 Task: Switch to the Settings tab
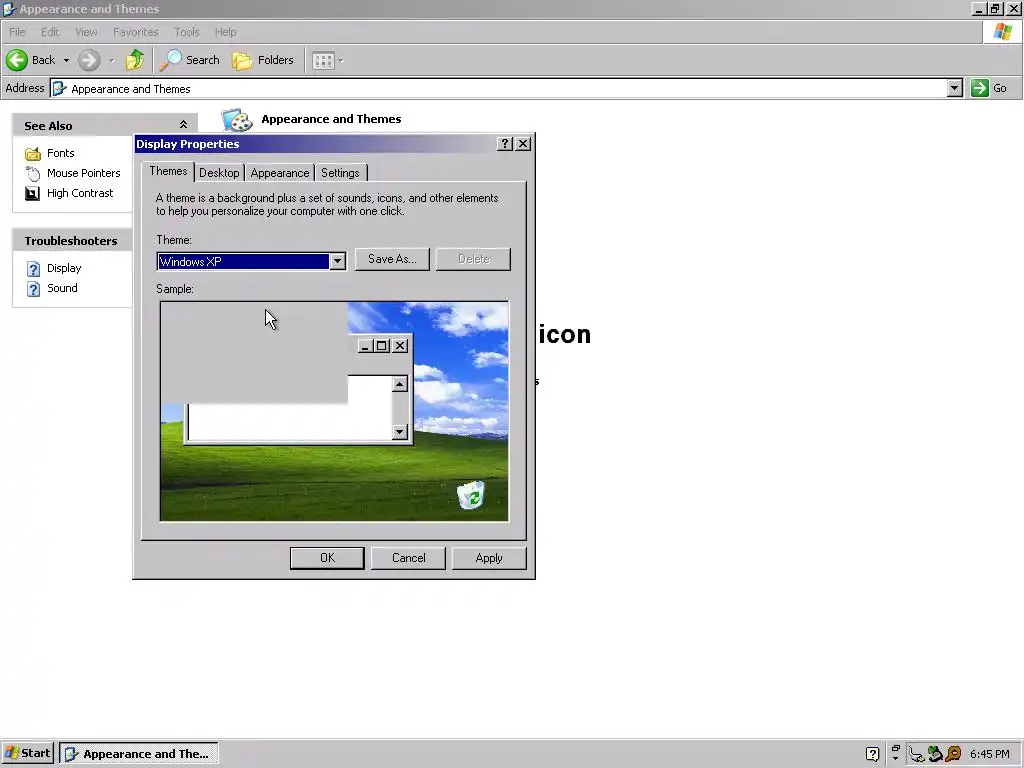[340, 173]
